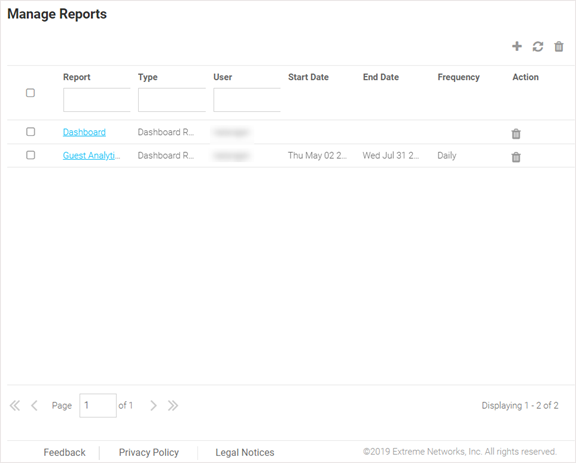Refresh the reports list
Screen dimensions: 576x463
[538, 47]
